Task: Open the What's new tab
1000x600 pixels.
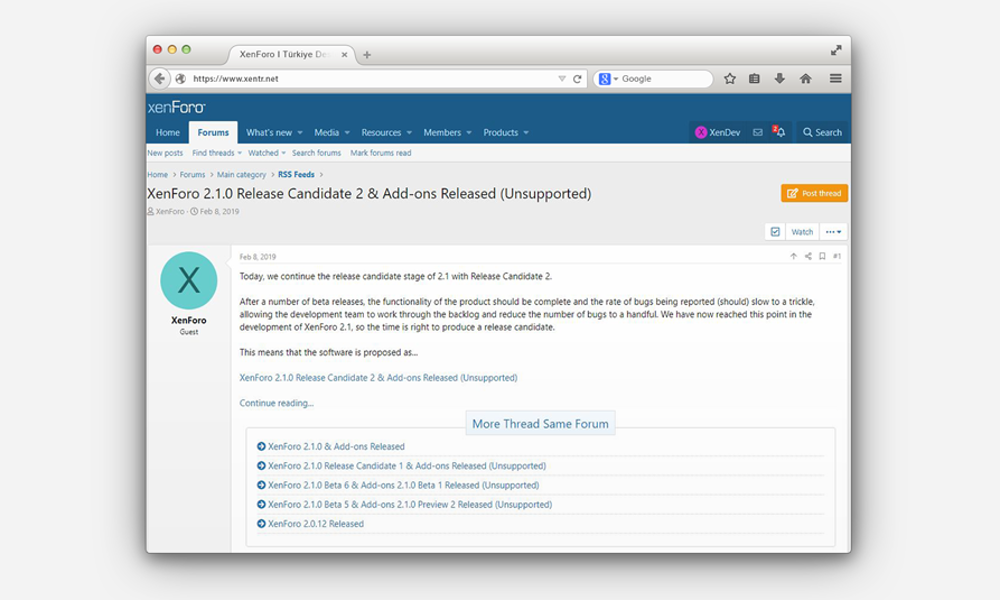Action: point(269,133)
